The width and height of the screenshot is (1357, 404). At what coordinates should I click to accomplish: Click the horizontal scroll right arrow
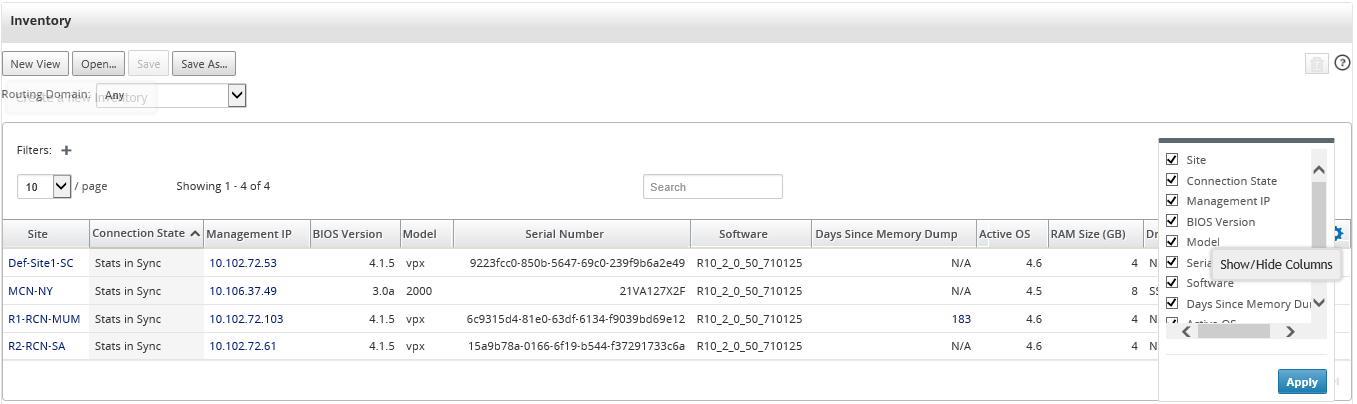[1290, 331]
